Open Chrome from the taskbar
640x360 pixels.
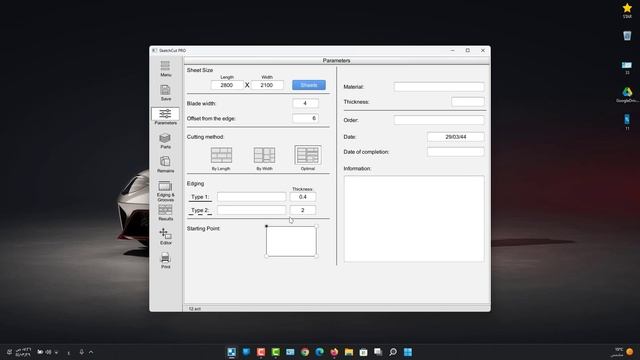(305, 352)
